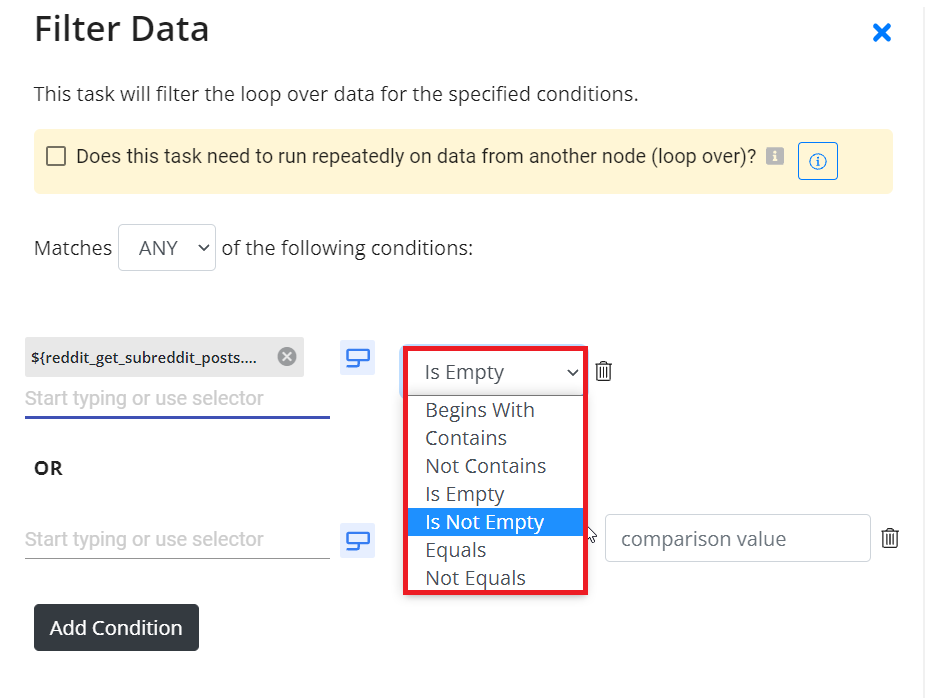Expand the Matches ANY dropdown
Image resolution: width=925 pixels, height=698 pixels.
(x=167, y=248)
